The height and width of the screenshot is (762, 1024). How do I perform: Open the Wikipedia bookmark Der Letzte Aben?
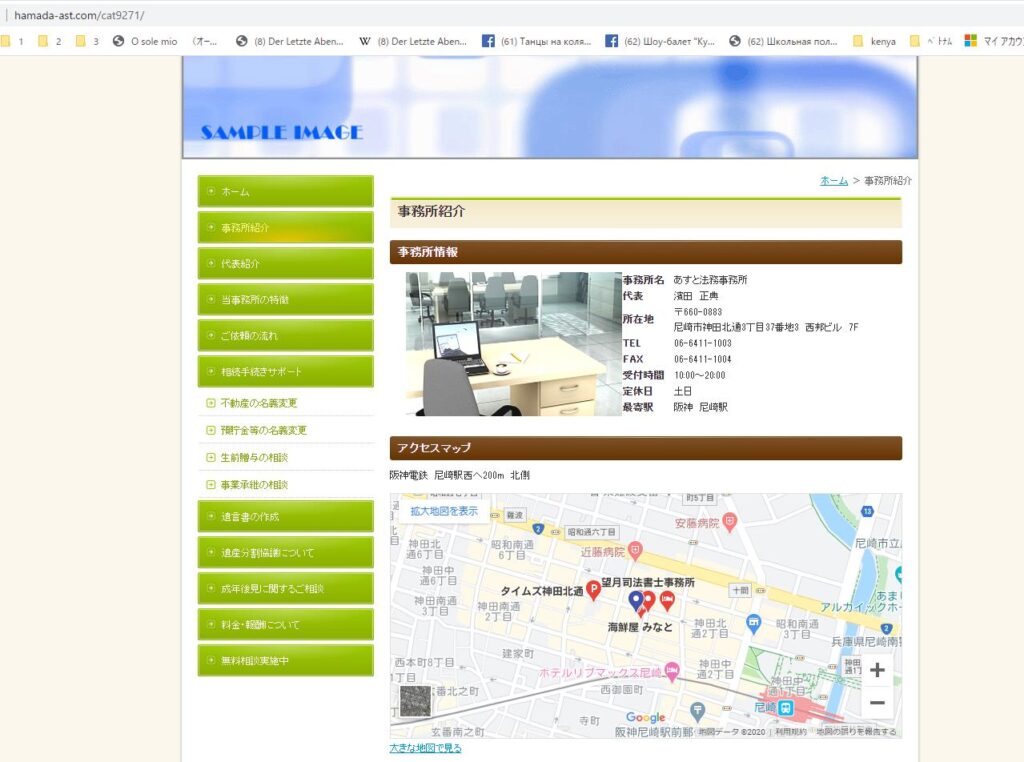[414, 41]
